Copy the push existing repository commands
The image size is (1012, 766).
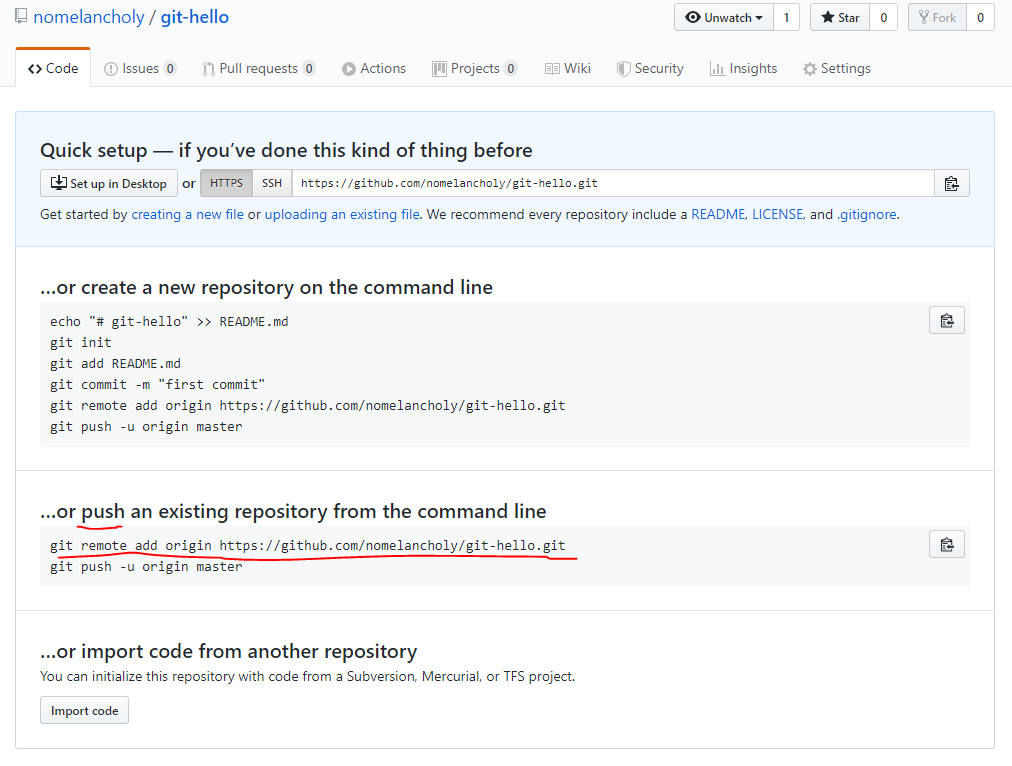click(947, 544)
